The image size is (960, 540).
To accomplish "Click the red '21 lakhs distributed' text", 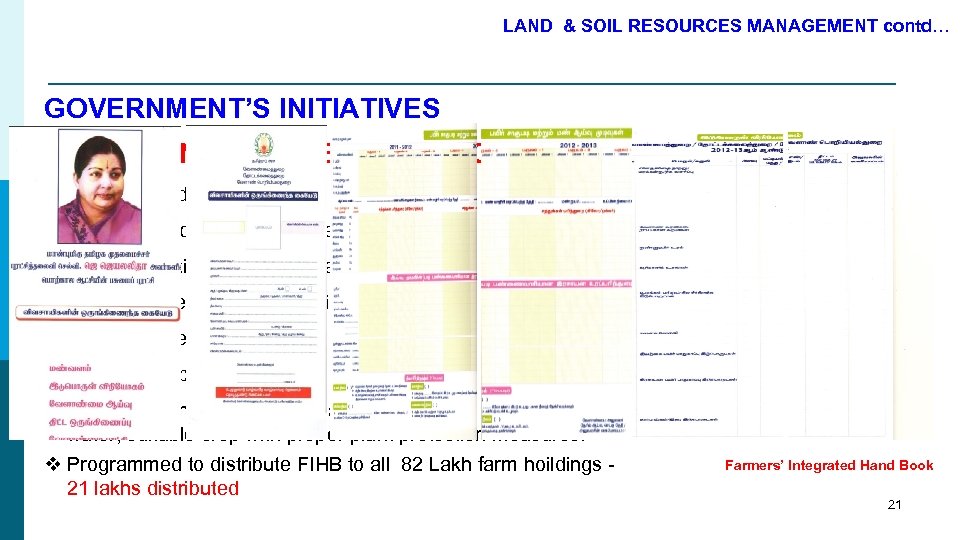I will (x=152, y=489).
